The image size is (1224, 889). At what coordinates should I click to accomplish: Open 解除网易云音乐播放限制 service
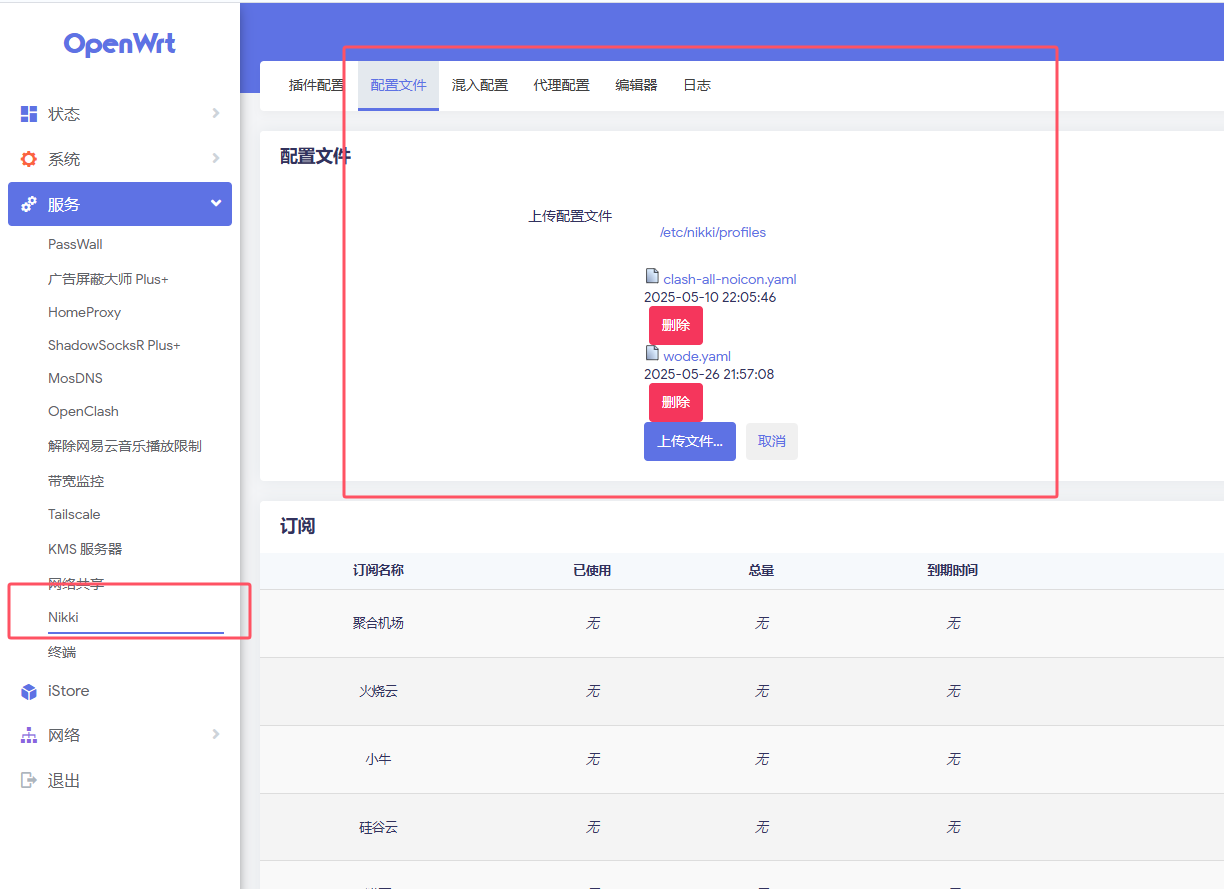tap(125, 446)
